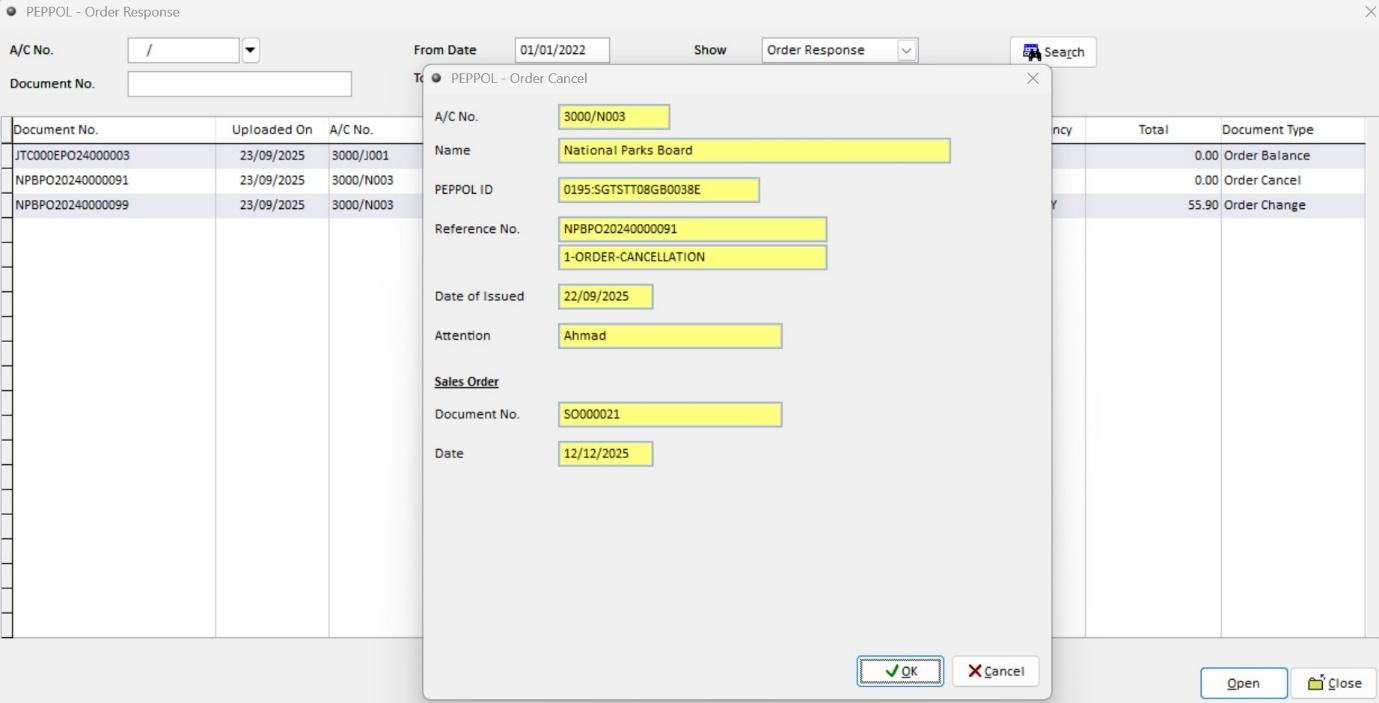Click the Close button with folder icon
Viewport: 1379px width, 703px height.
[1334, 683]
